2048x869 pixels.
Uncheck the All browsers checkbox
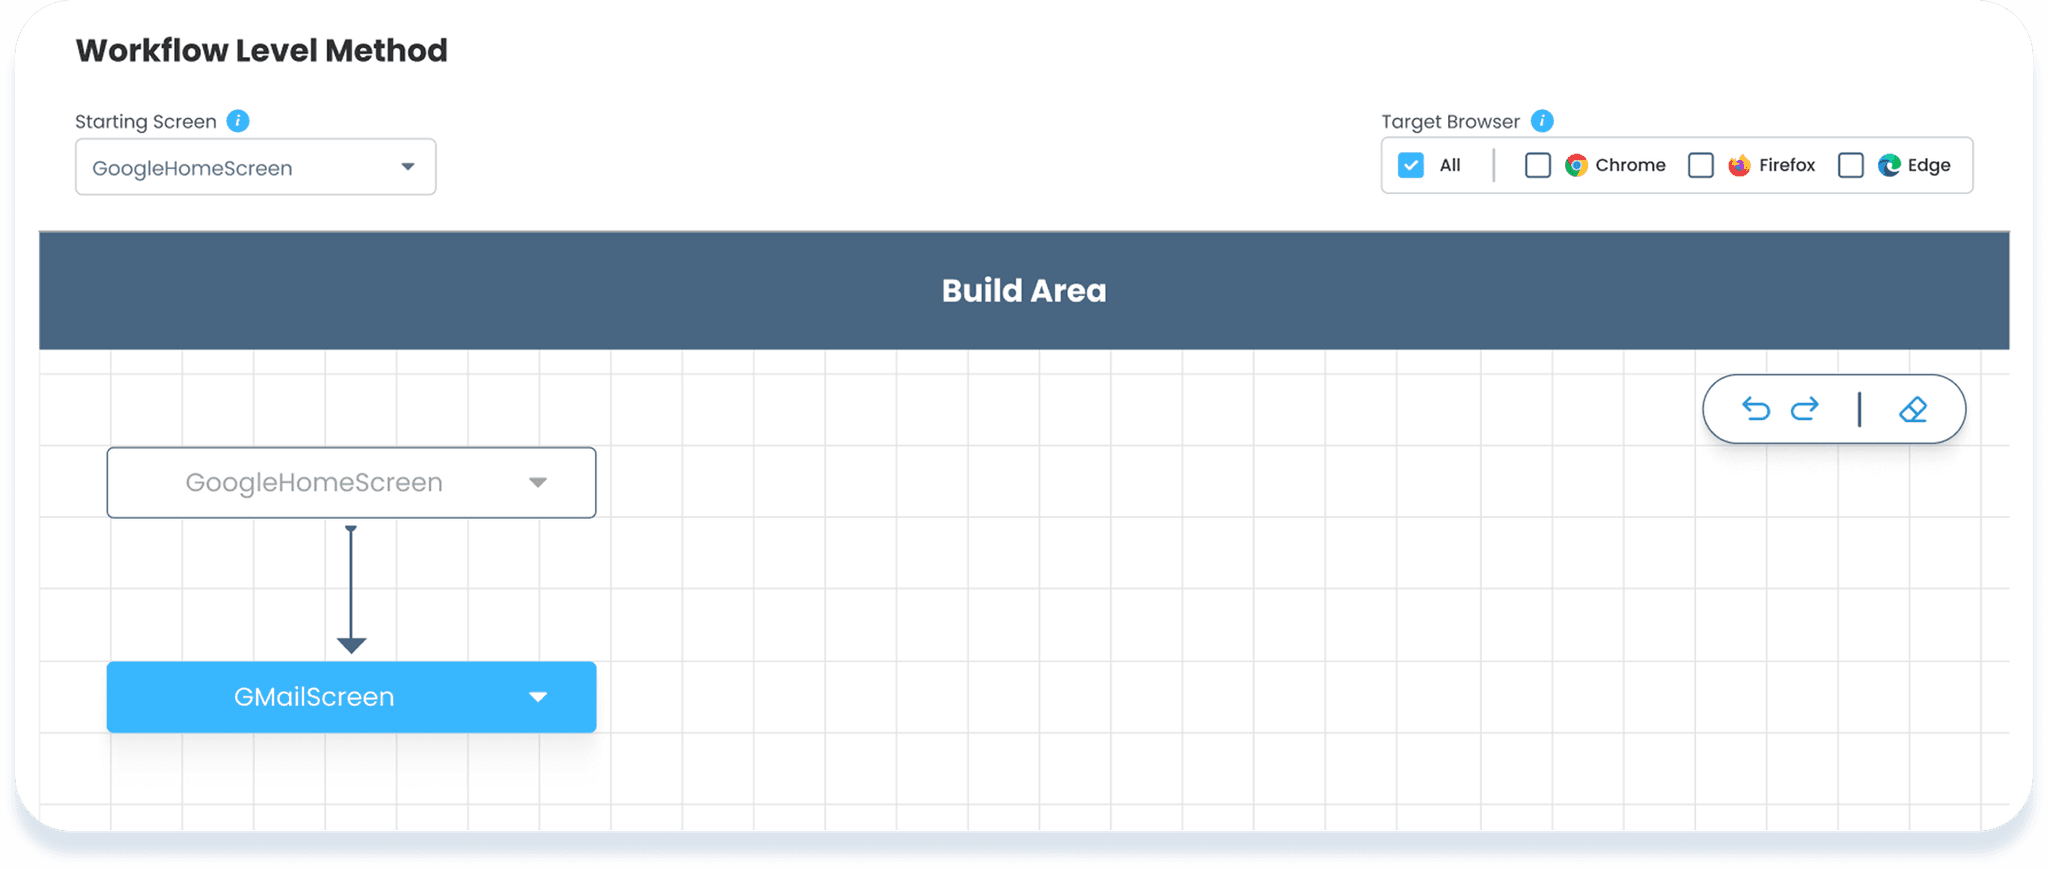(1411, 165)
